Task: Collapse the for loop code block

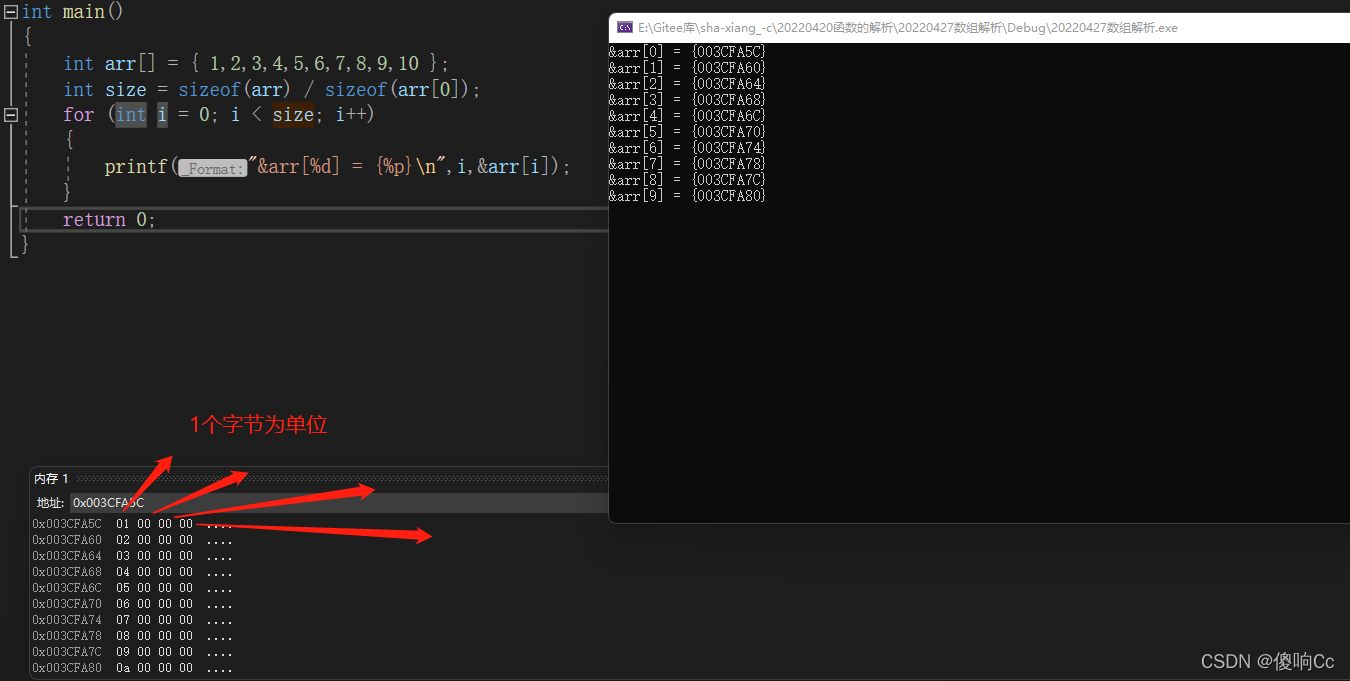Action: (11, 115)
